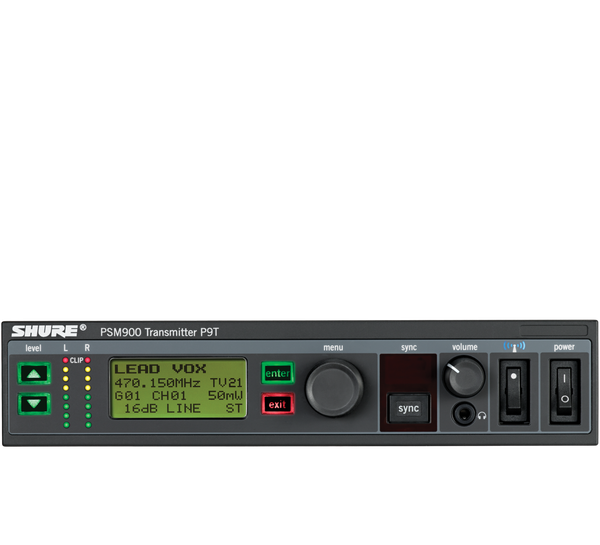600x545 pixels.
Task: Click the green enter button
Action: point(278,373)
